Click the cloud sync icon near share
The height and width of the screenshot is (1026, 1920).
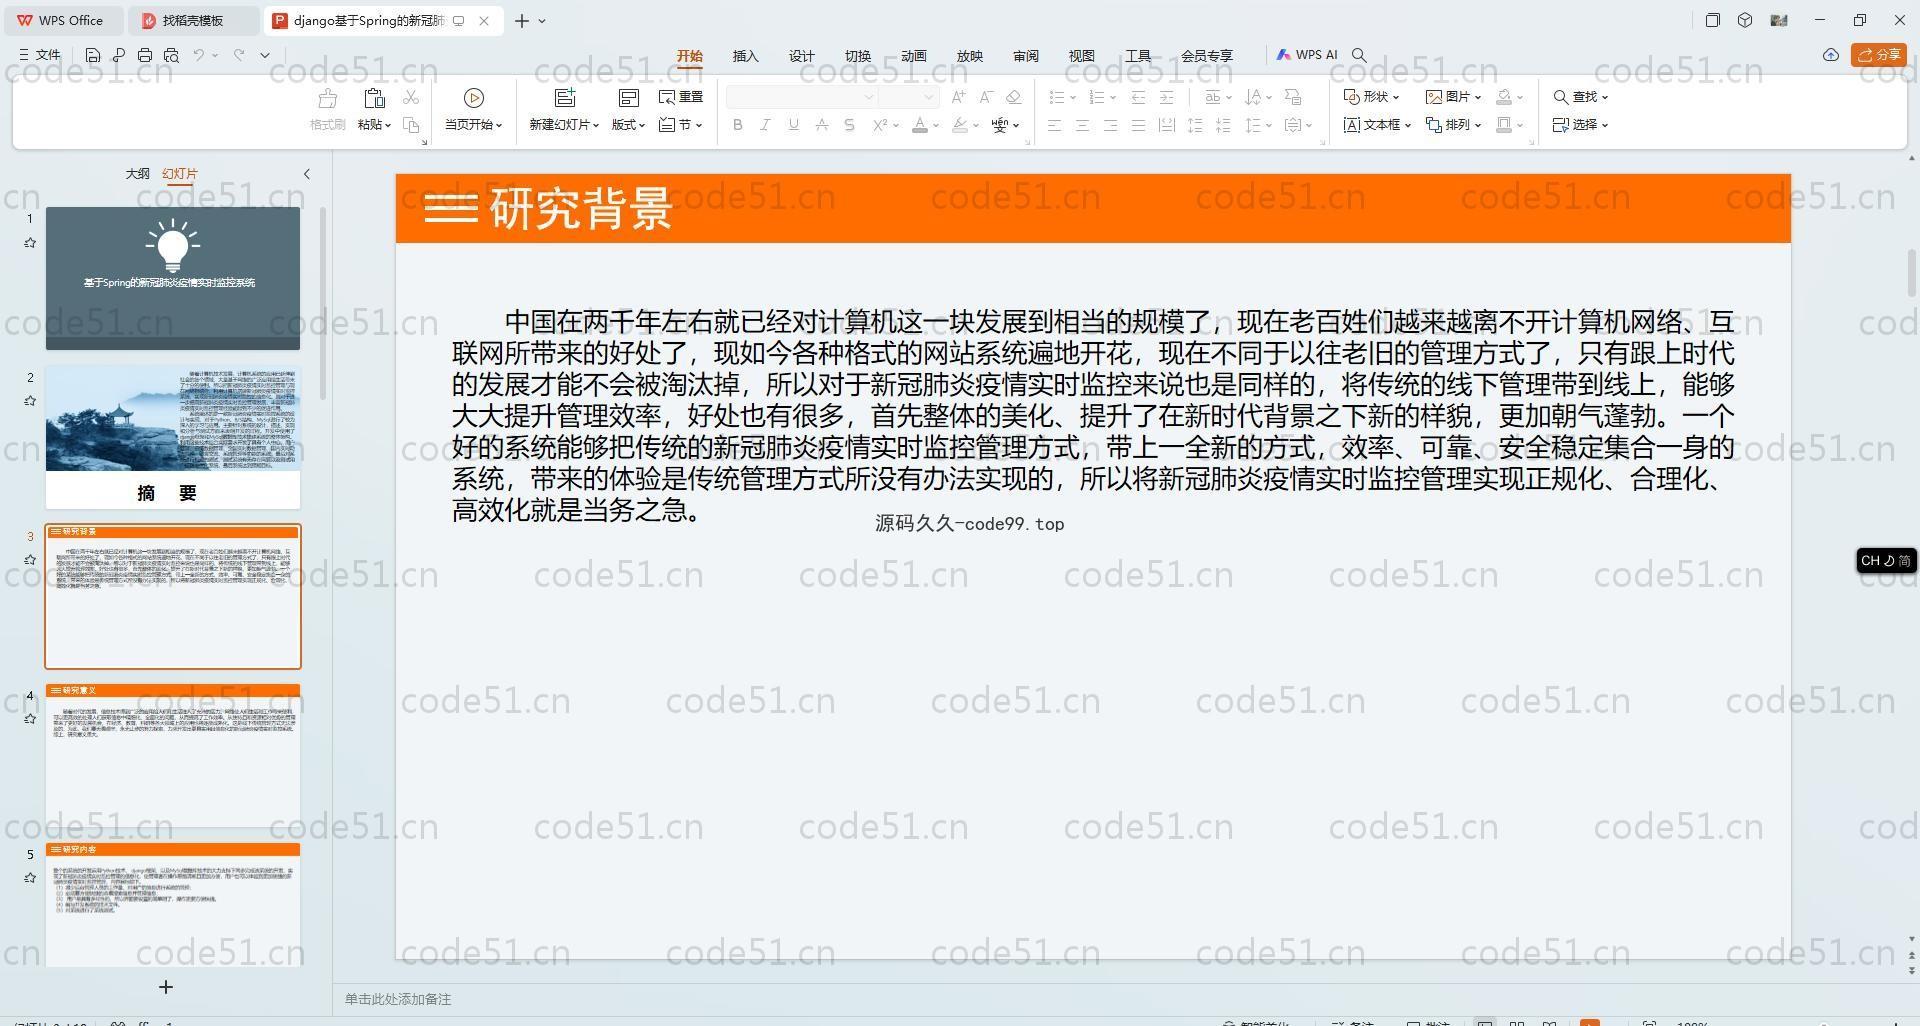pos(1830,55)
